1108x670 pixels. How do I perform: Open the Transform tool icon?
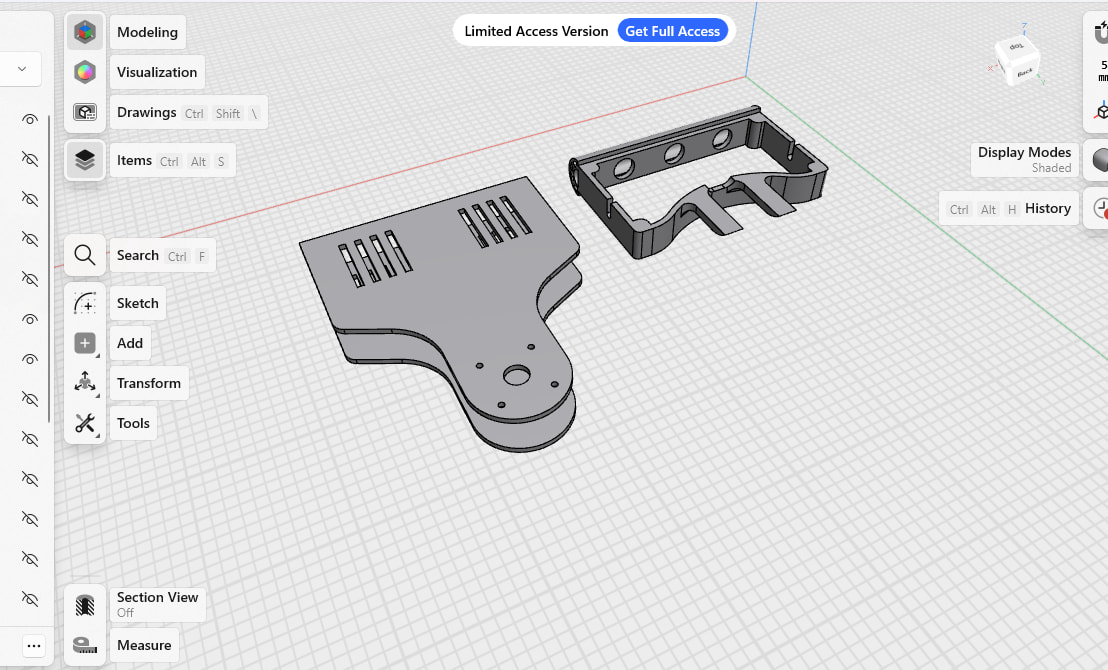[85, 383]
